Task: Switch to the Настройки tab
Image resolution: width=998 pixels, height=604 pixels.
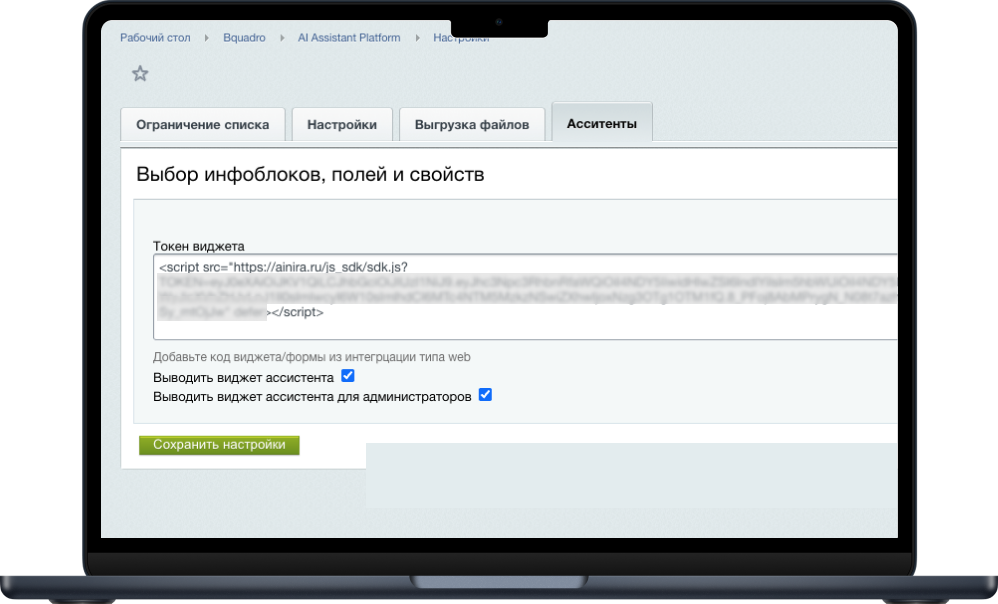Action: [342, 125]
